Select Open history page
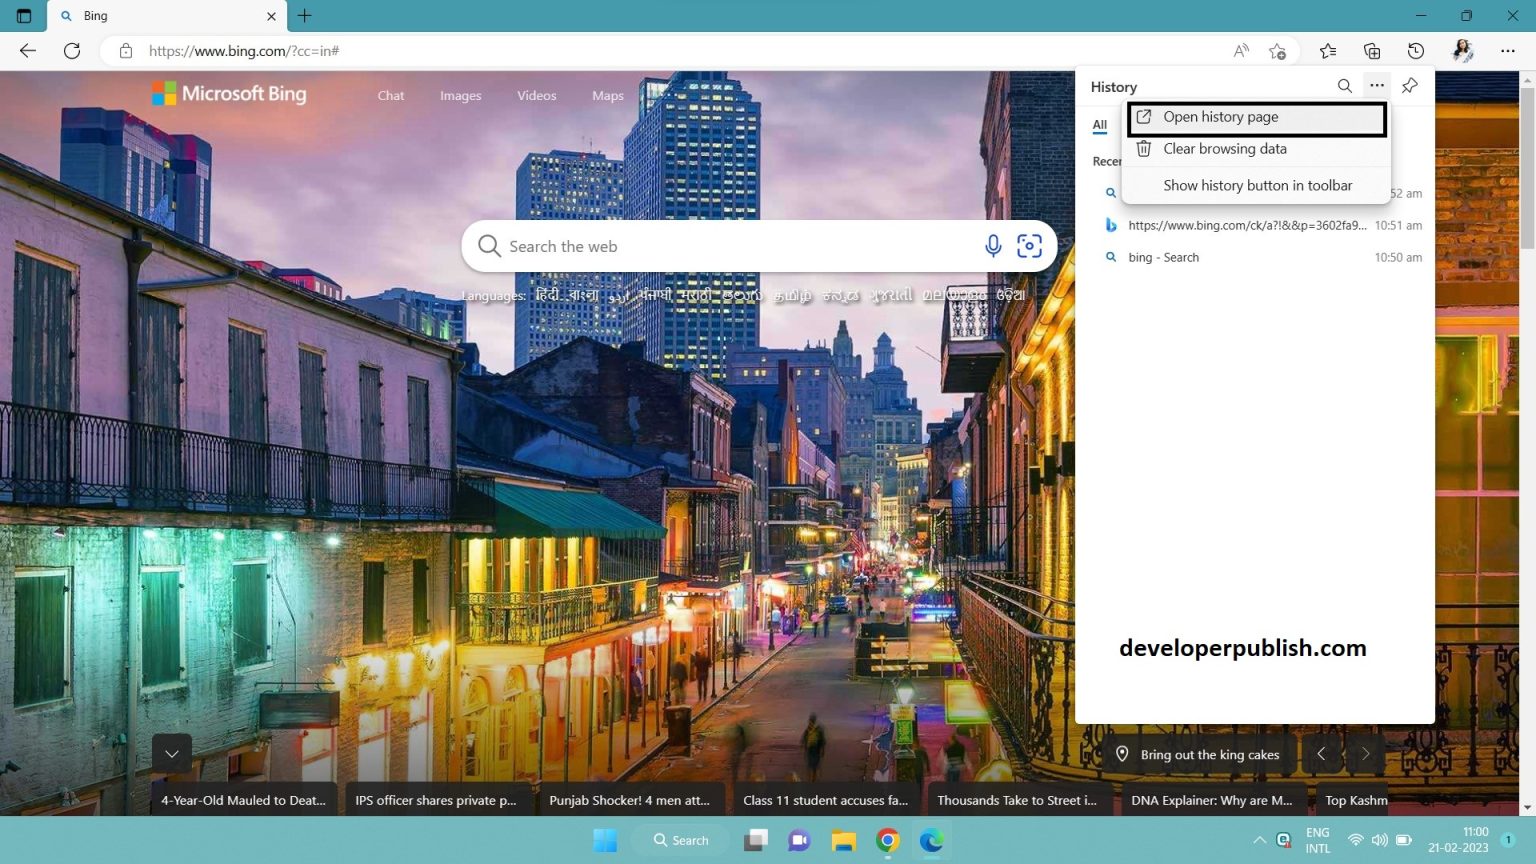 [1220, 117]
